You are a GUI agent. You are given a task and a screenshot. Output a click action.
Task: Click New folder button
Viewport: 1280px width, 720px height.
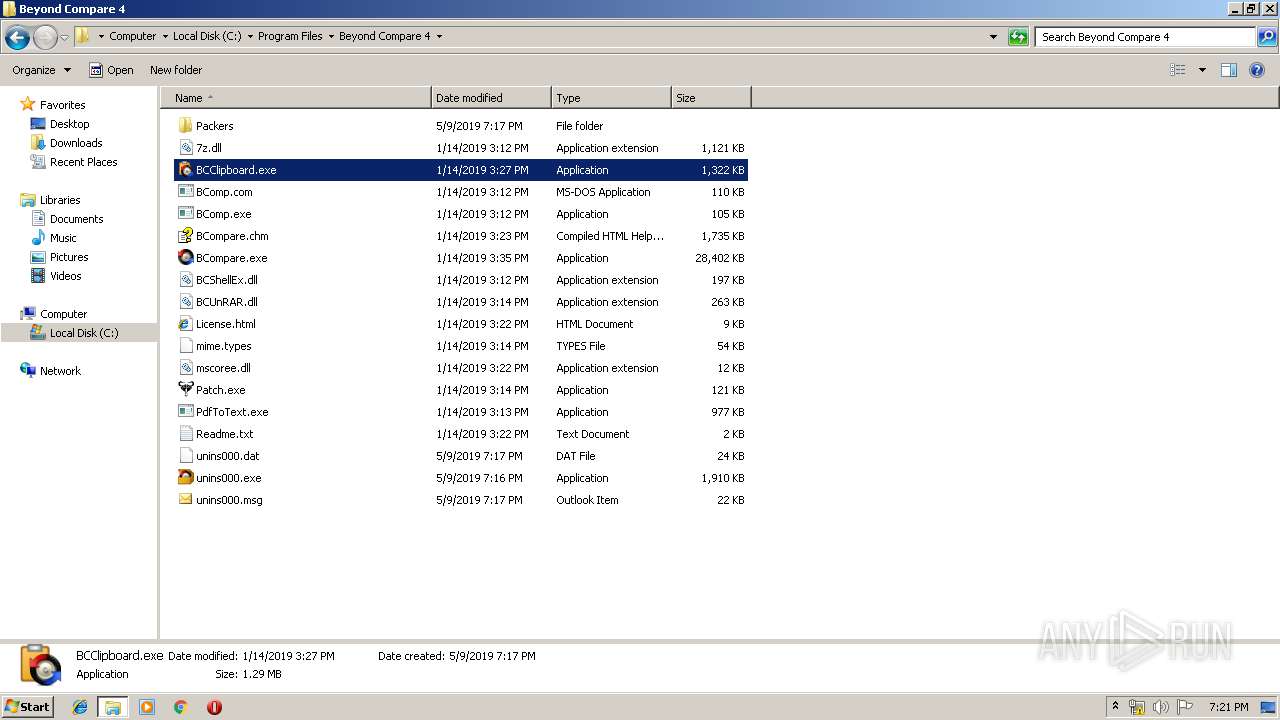pos(176,70)
